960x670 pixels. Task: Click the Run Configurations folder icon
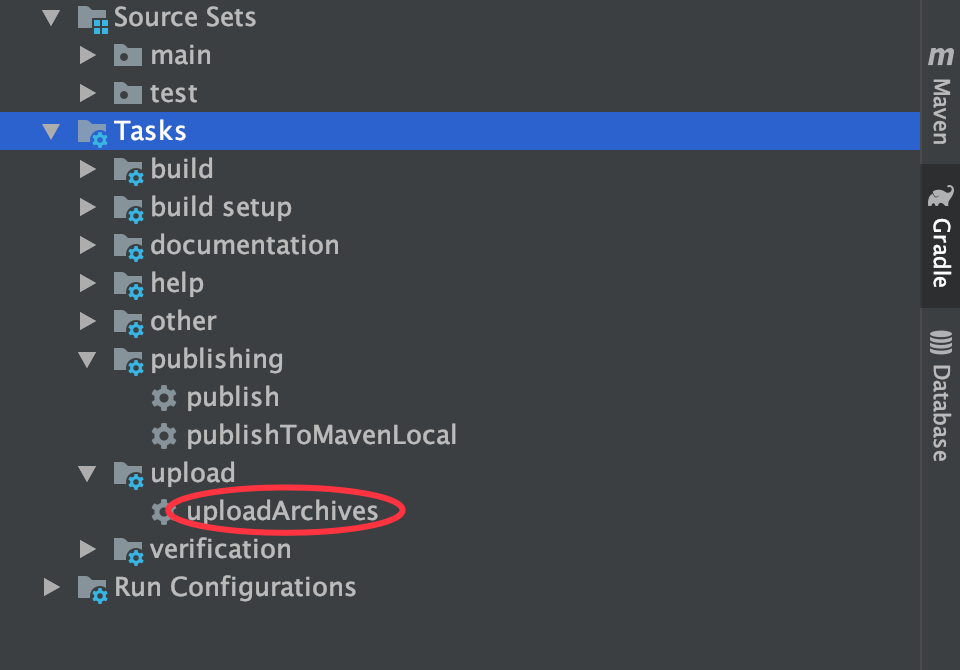pyautogui.click(x=93, y=587)
